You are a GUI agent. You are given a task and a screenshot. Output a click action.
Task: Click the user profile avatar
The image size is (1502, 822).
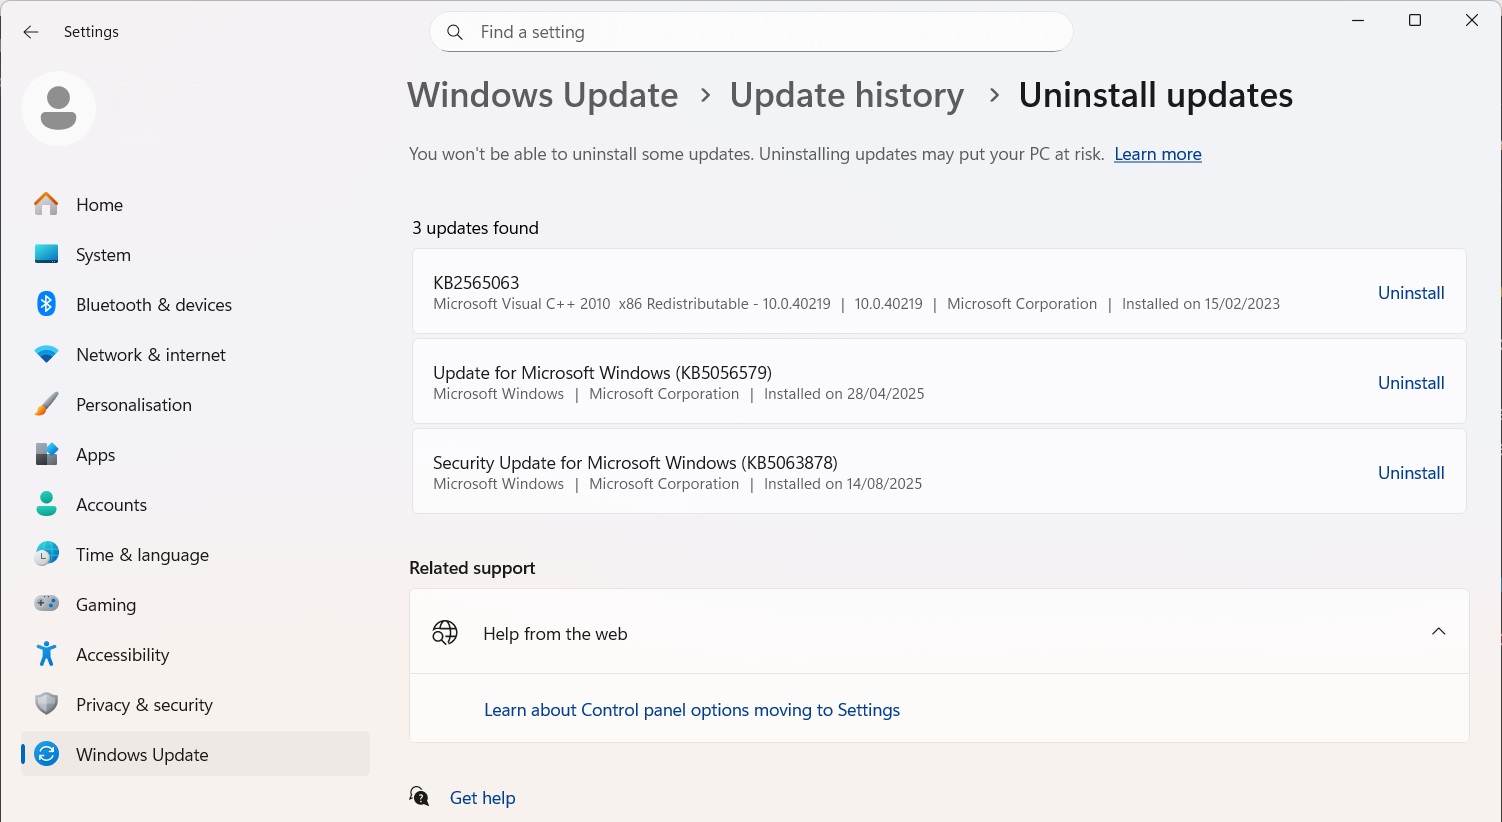[x=59, y=108]
